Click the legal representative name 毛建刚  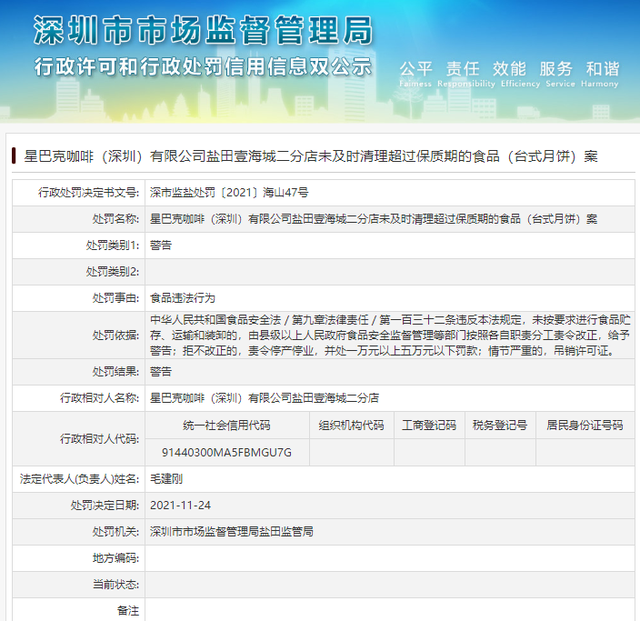168,479
